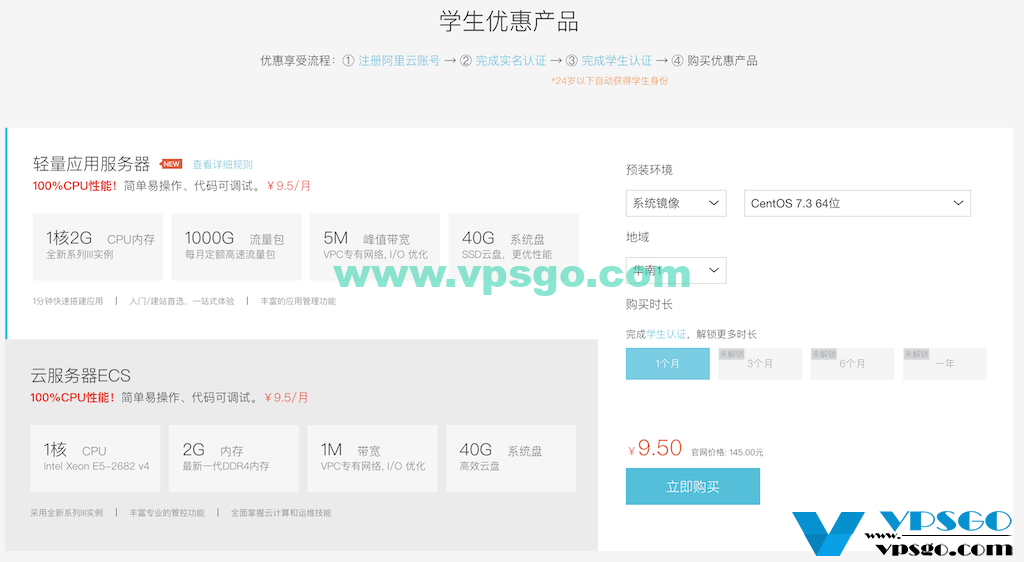1024x562 pixels.
Task: Click the 40G 高效云盘 card
Action: [511, 458]
